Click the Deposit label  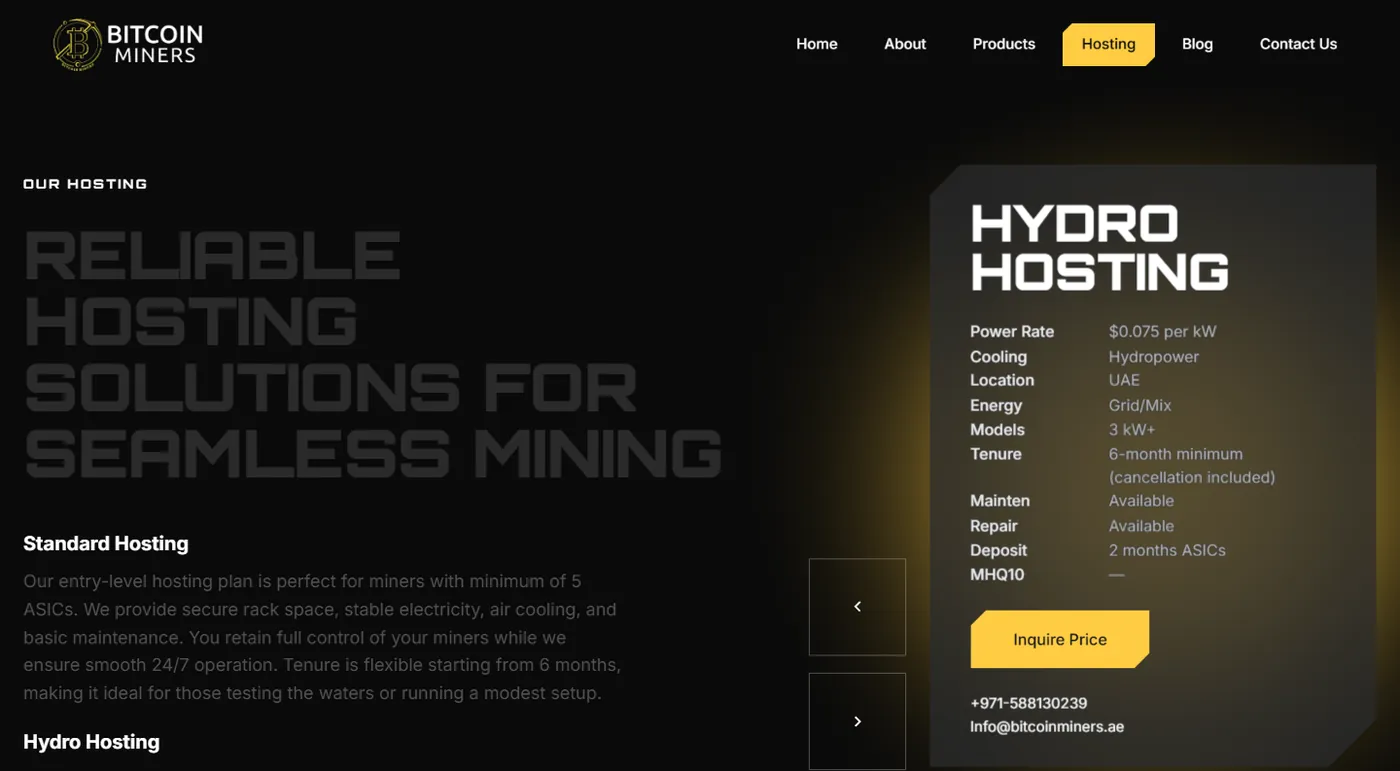click(x=998, y=550)
